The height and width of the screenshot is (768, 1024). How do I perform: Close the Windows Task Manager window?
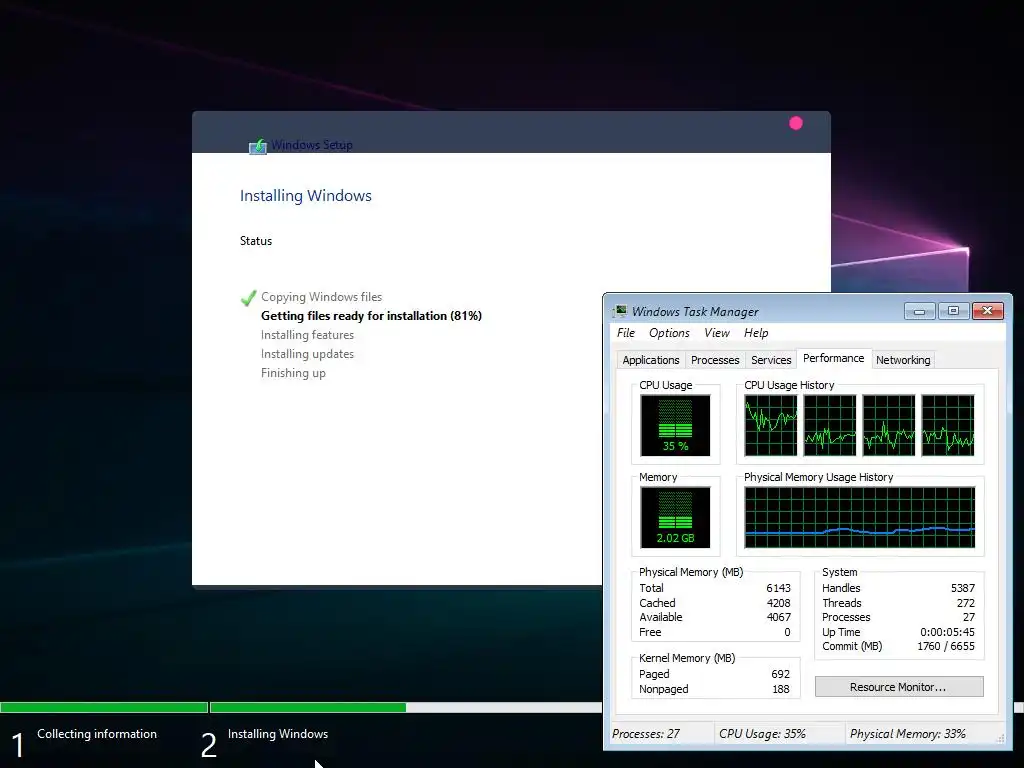pos(987,311)
